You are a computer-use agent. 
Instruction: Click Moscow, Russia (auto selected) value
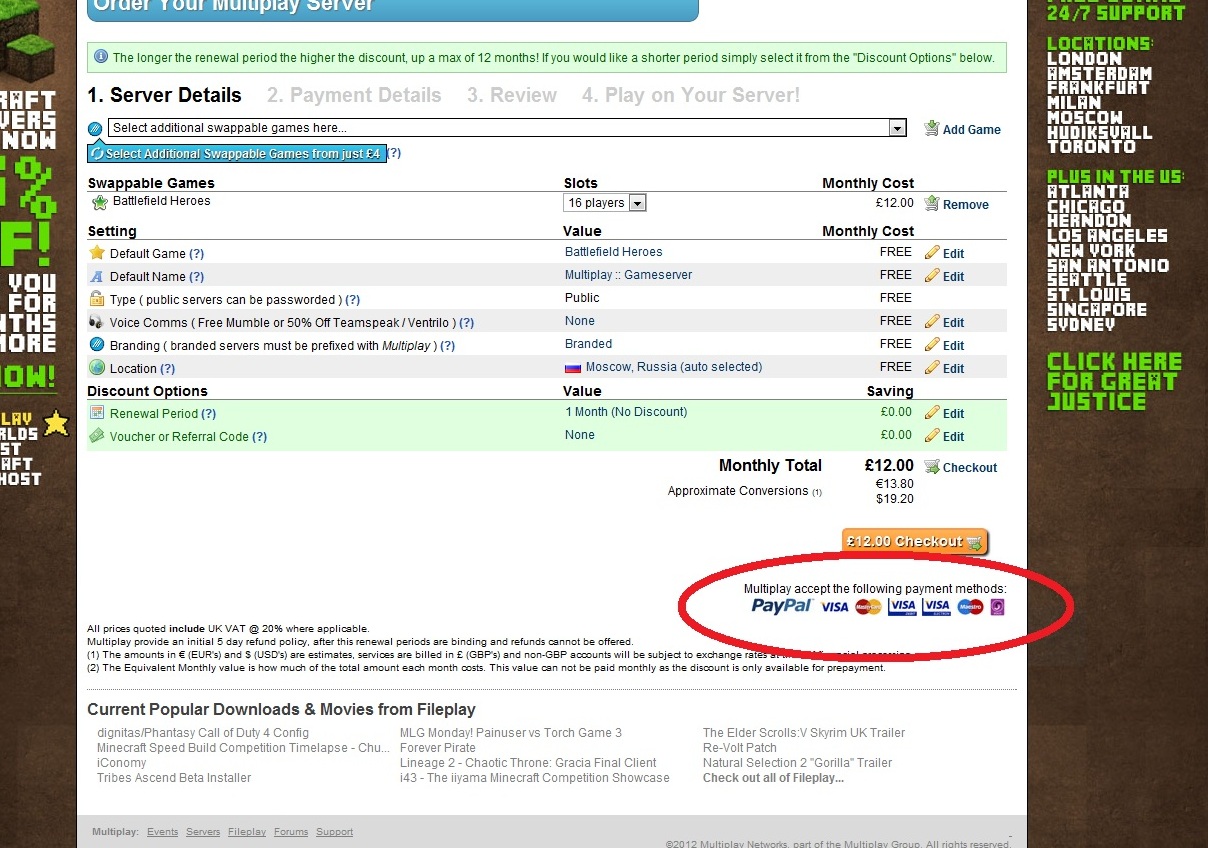tap(674, 367)
